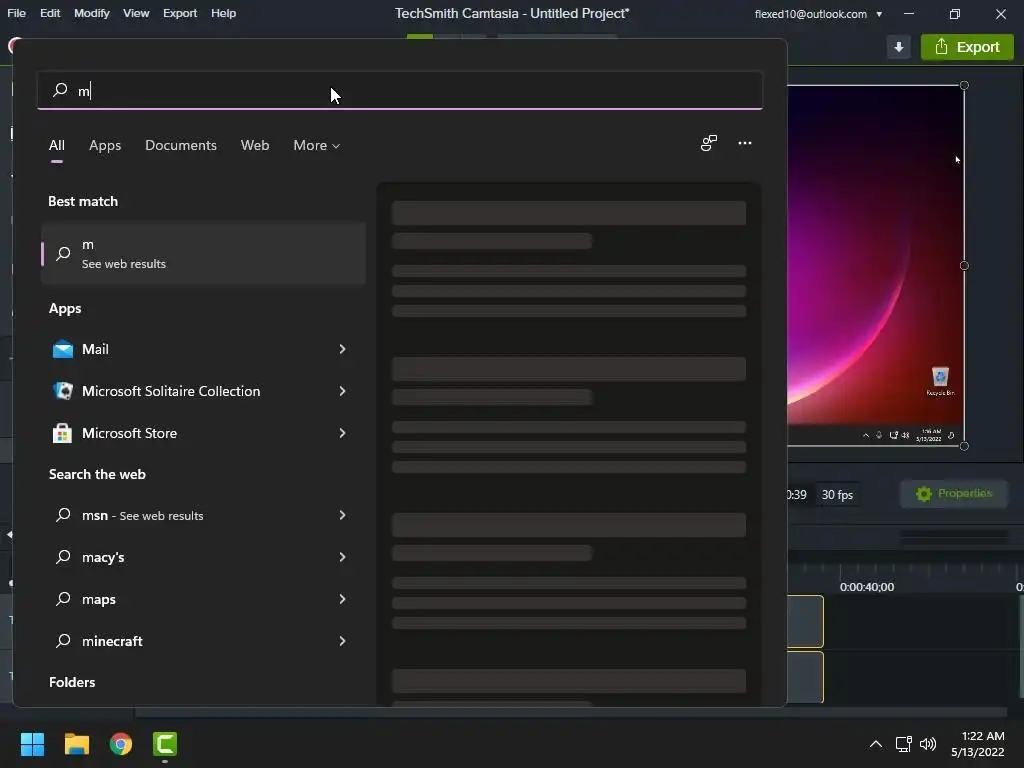The height and width of the screenshot is (768, 1024).
Task: Open the Camtasia Export menu
Action: (x=180, y=13)
